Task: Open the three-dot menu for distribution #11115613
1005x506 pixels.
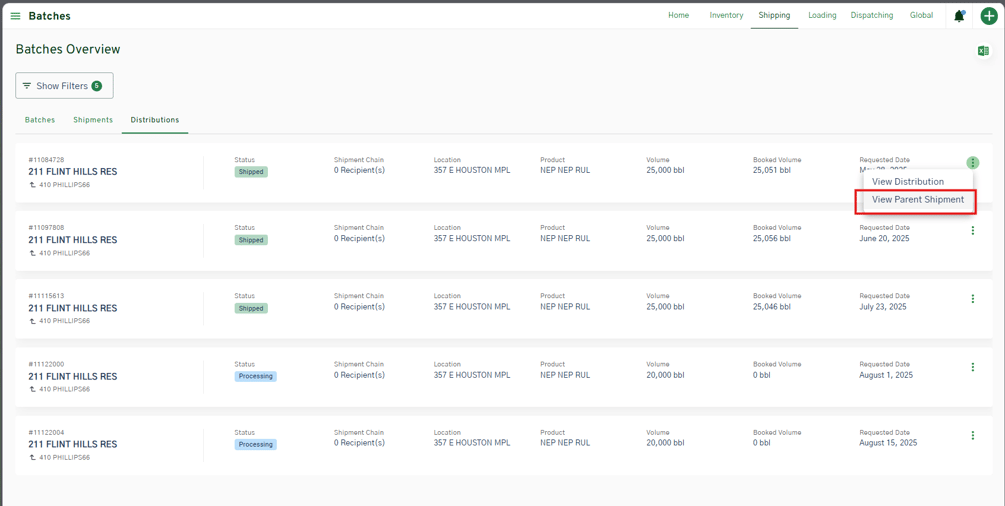Action: tap(972, 299)
